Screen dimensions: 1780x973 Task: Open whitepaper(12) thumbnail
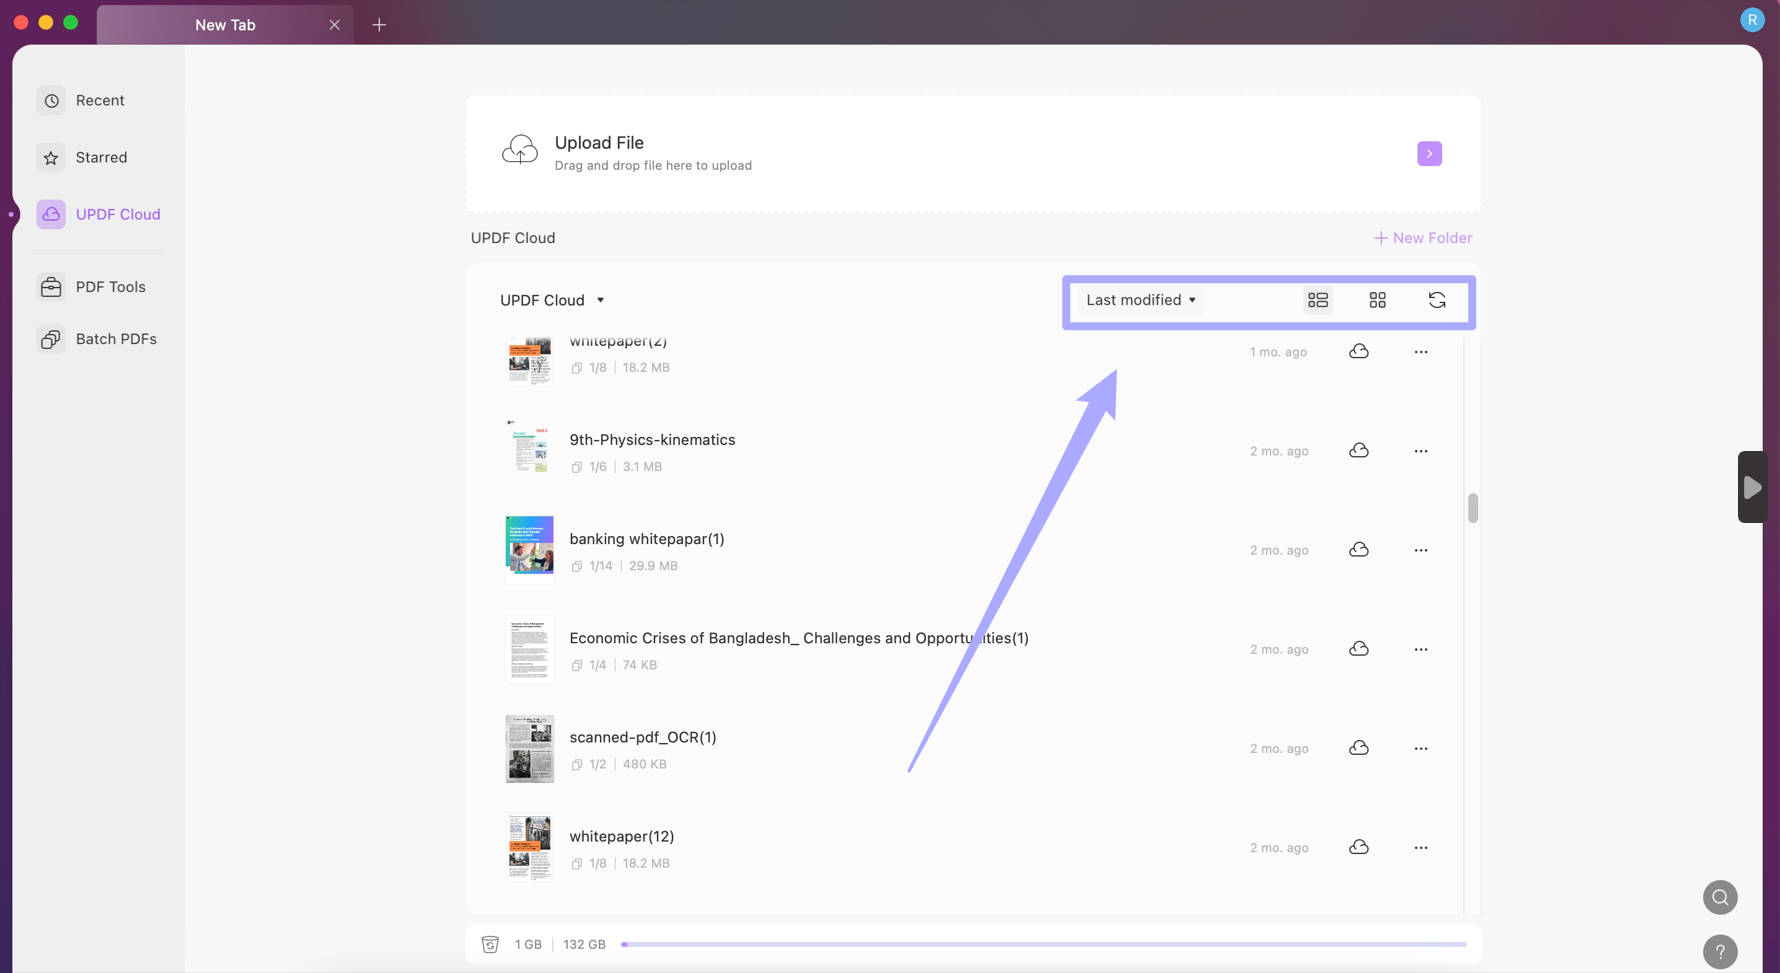(529, 847)
